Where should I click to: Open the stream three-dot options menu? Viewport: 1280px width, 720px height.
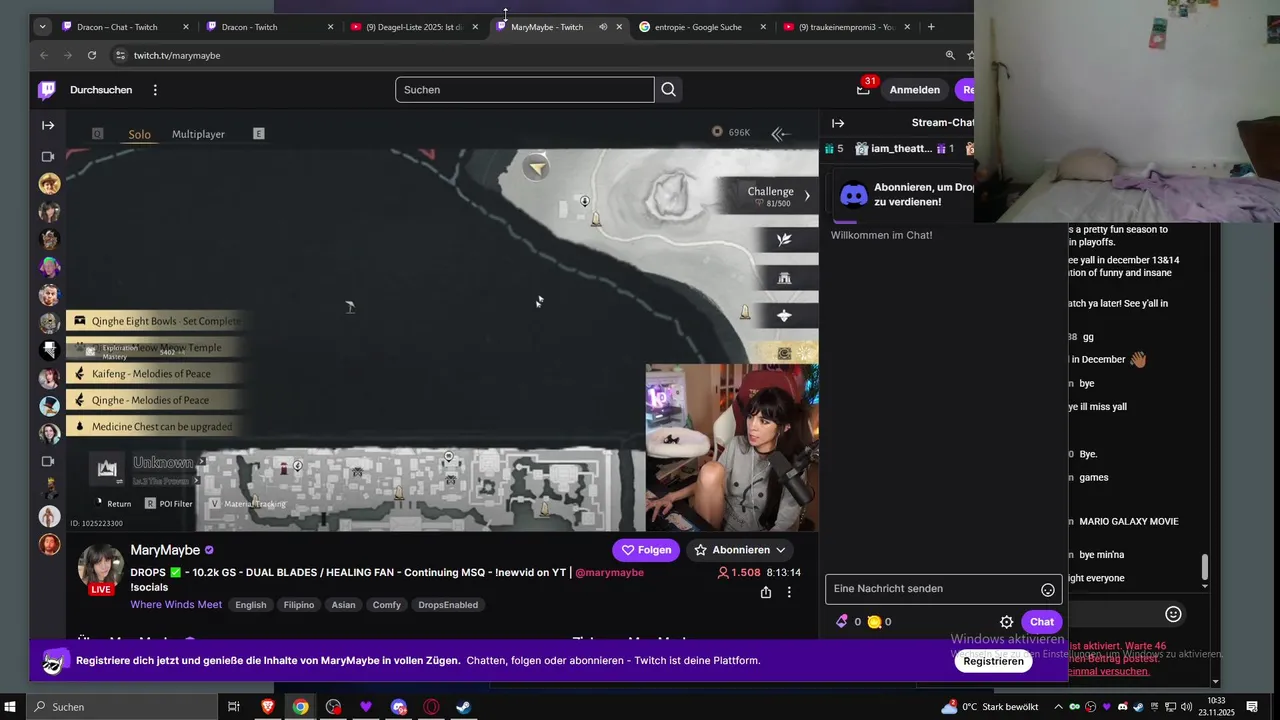tap(789, 592)
